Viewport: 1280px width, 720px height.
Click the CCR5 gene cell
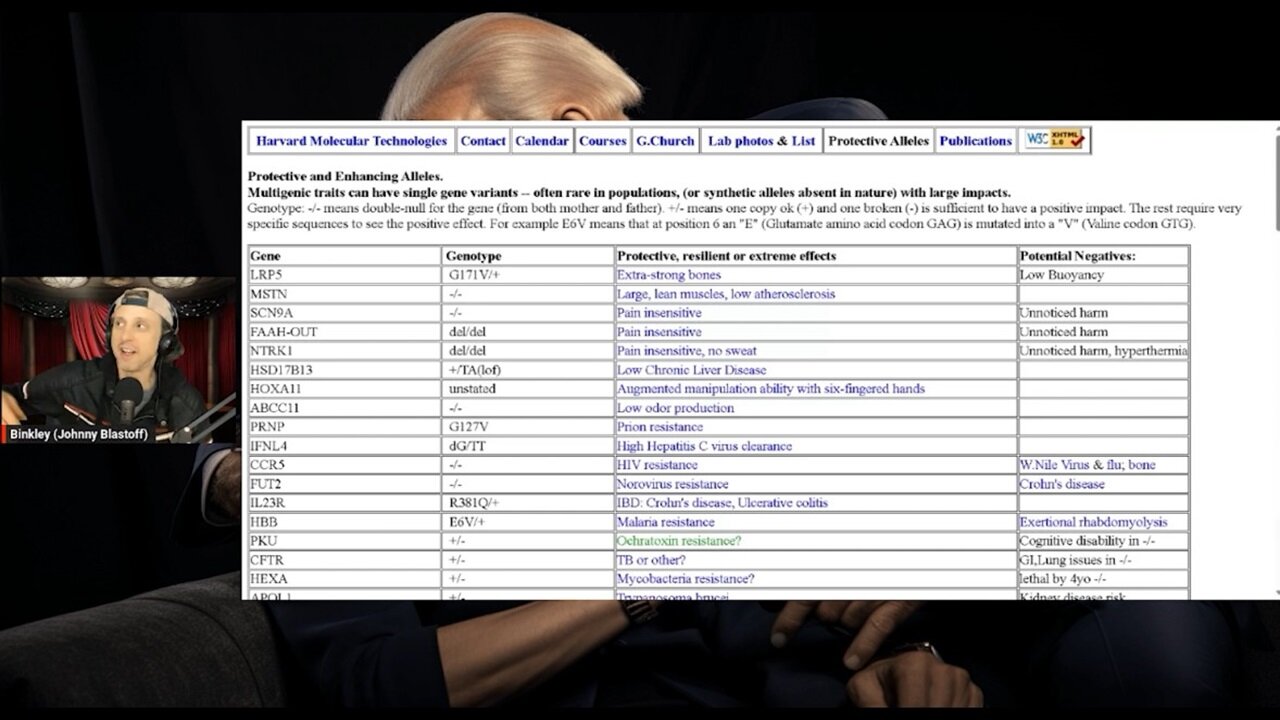345,465
